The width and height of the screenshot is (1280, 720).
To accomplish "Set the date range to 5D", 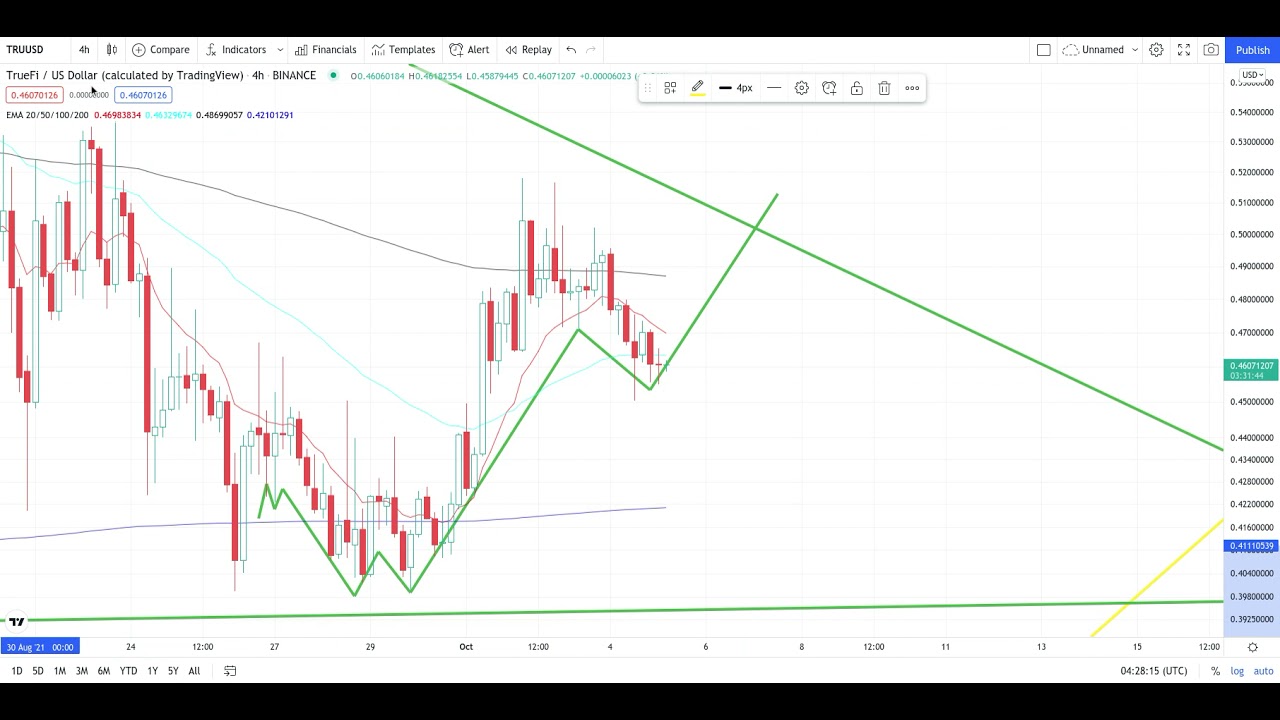I will [x=38, y=671].
